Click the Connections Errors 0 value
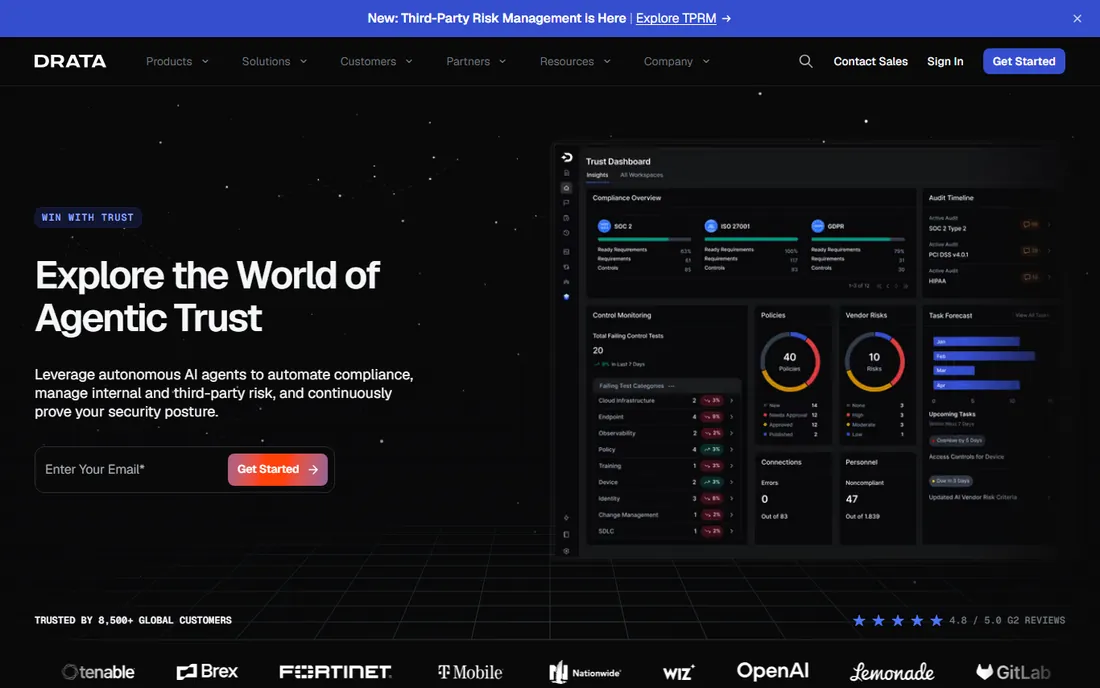Screen dimensions: 1100x688 (x=765, y=499)
